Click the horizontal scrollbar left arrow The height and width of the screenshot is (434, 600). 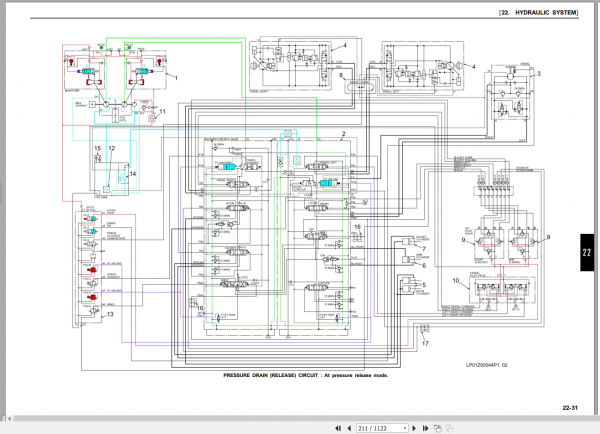[x=10, y=419]
